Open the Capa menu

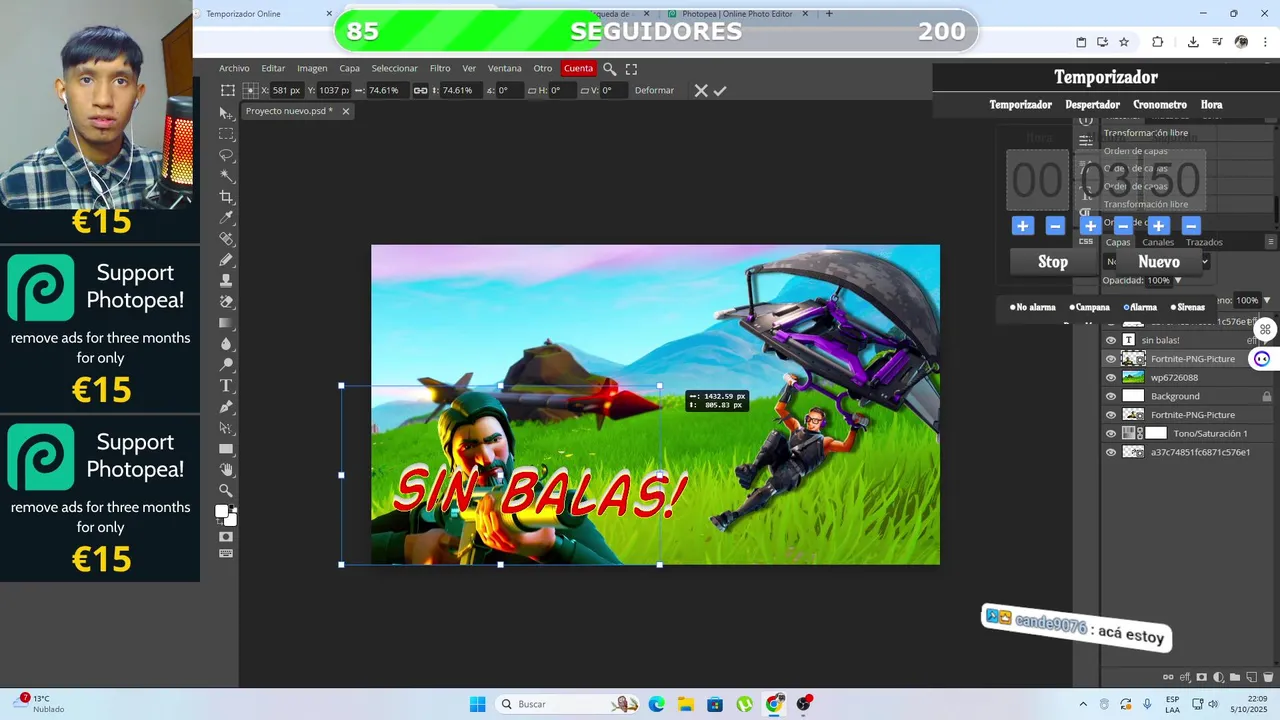349,69
